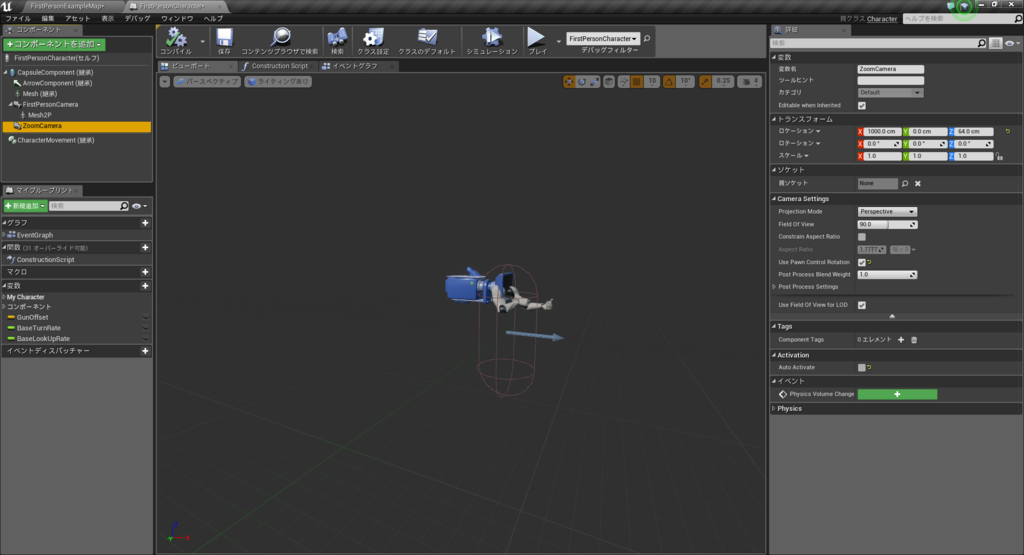Toggle rotation snapping triangle icon
The height and width of the screenshot is (555, 1024).
[669, 82]
